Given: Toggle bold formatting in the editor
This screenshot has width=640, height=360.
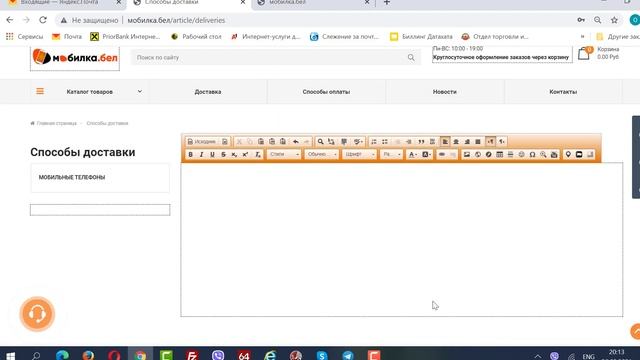Looking at the screenshot, I should (191, 155).
